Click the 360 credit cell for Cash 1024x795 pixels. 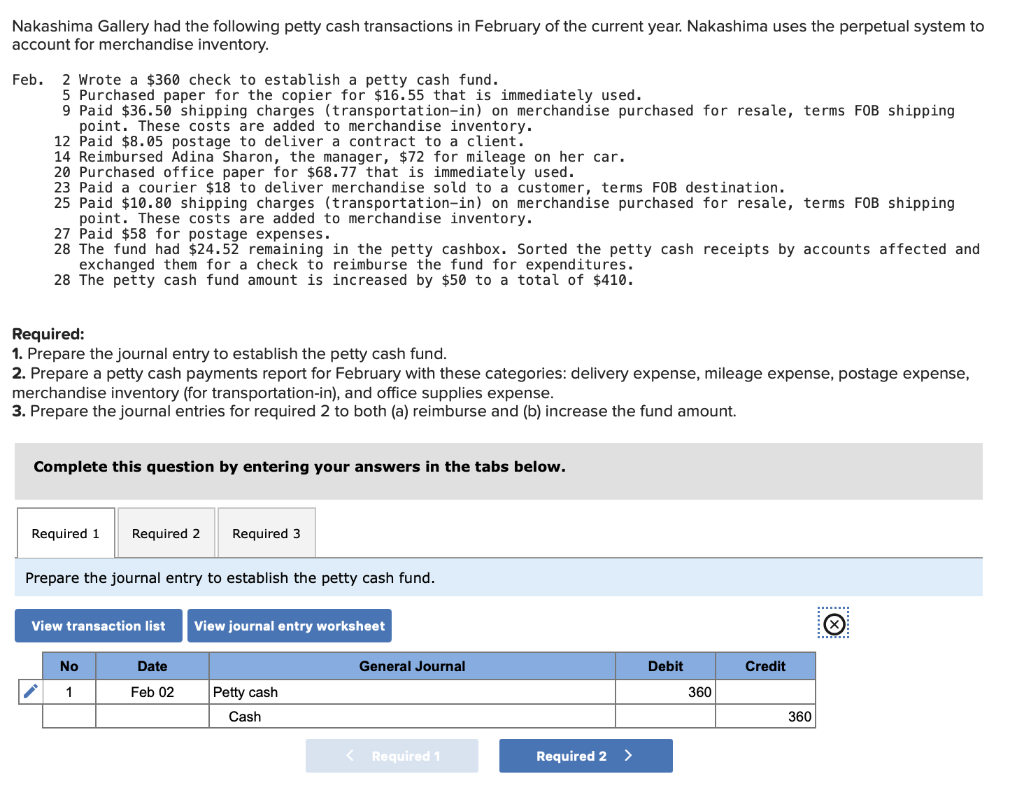coord(765,716)
